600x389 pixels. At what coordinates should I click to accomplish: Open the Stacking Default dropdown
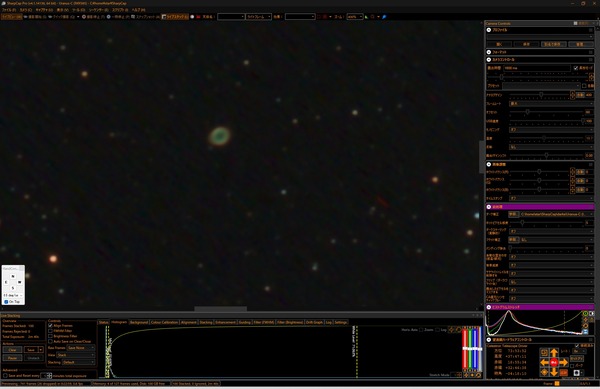click(78, 363)
